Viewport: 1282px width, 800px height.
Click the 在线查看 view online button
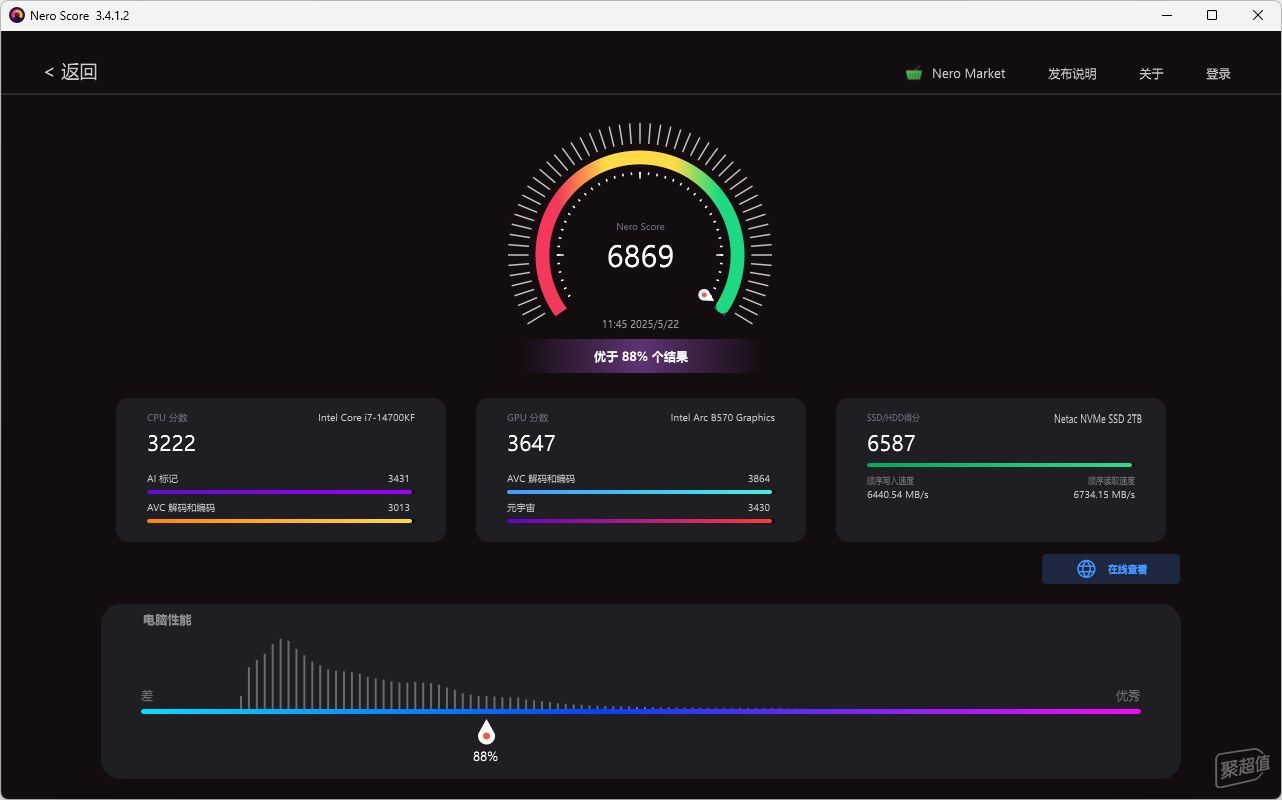tap(1111, 569)
